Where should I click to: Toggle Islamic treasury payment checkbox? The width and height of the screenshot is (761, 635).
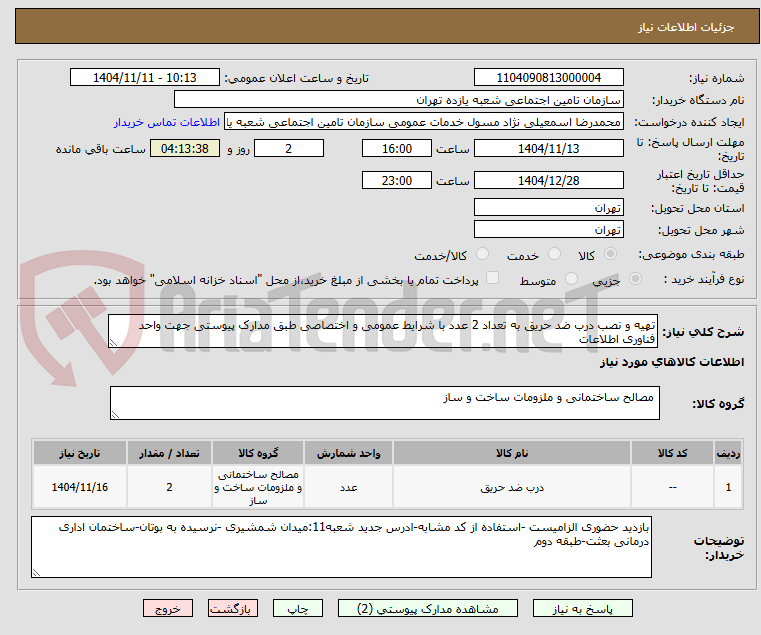point(493,278)
